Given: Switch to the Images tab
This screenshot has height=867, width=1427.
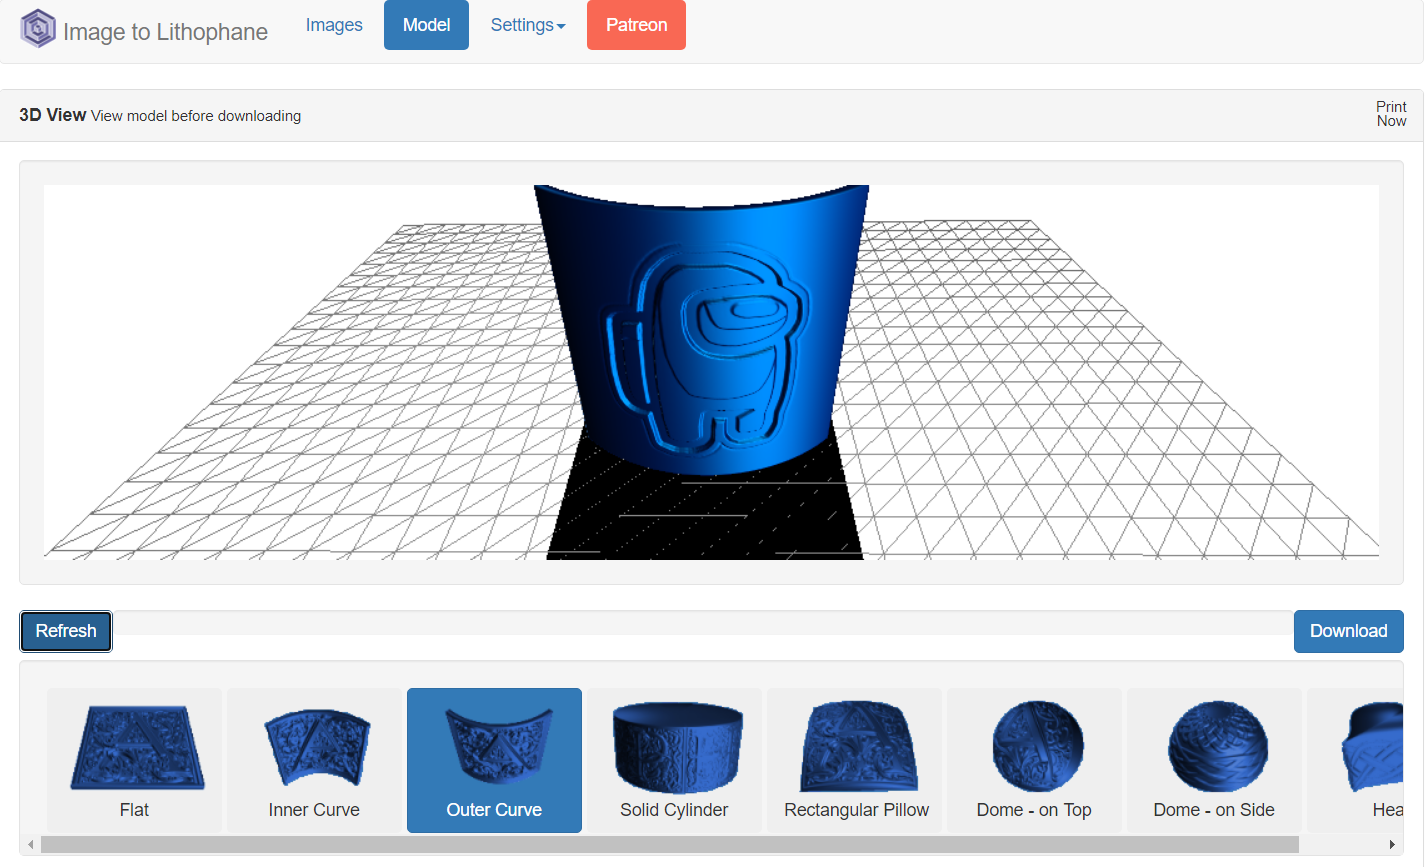Looking at the screenshot, I should (334, 25).
